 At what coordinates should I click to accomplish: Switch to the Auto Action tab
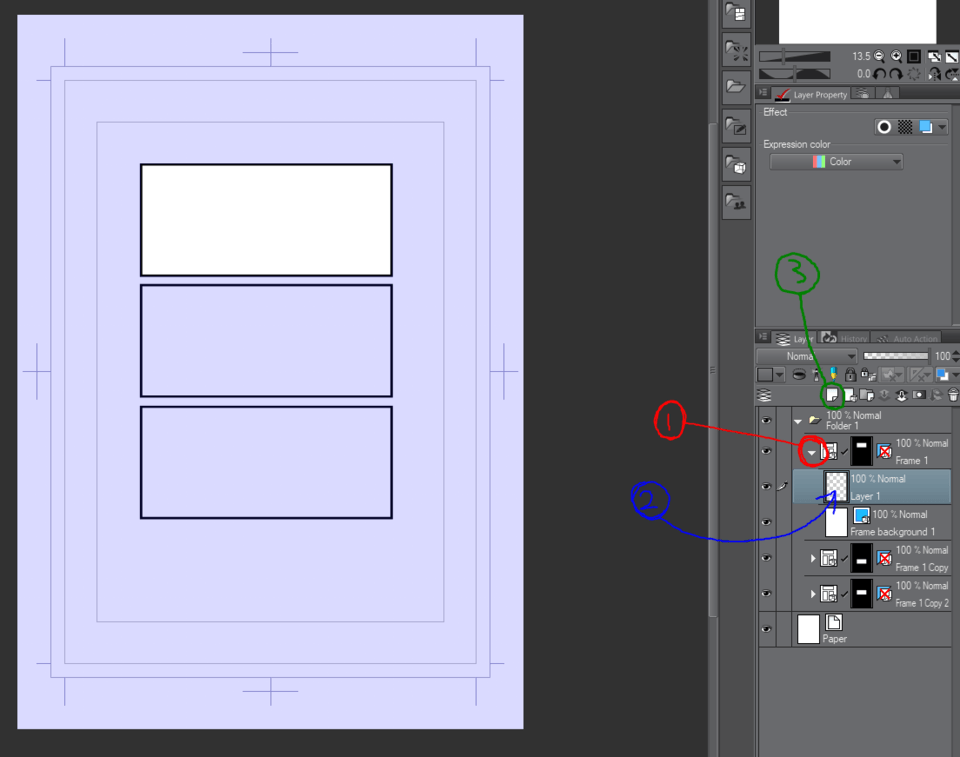pyautogui.click(x=909, y=339)
